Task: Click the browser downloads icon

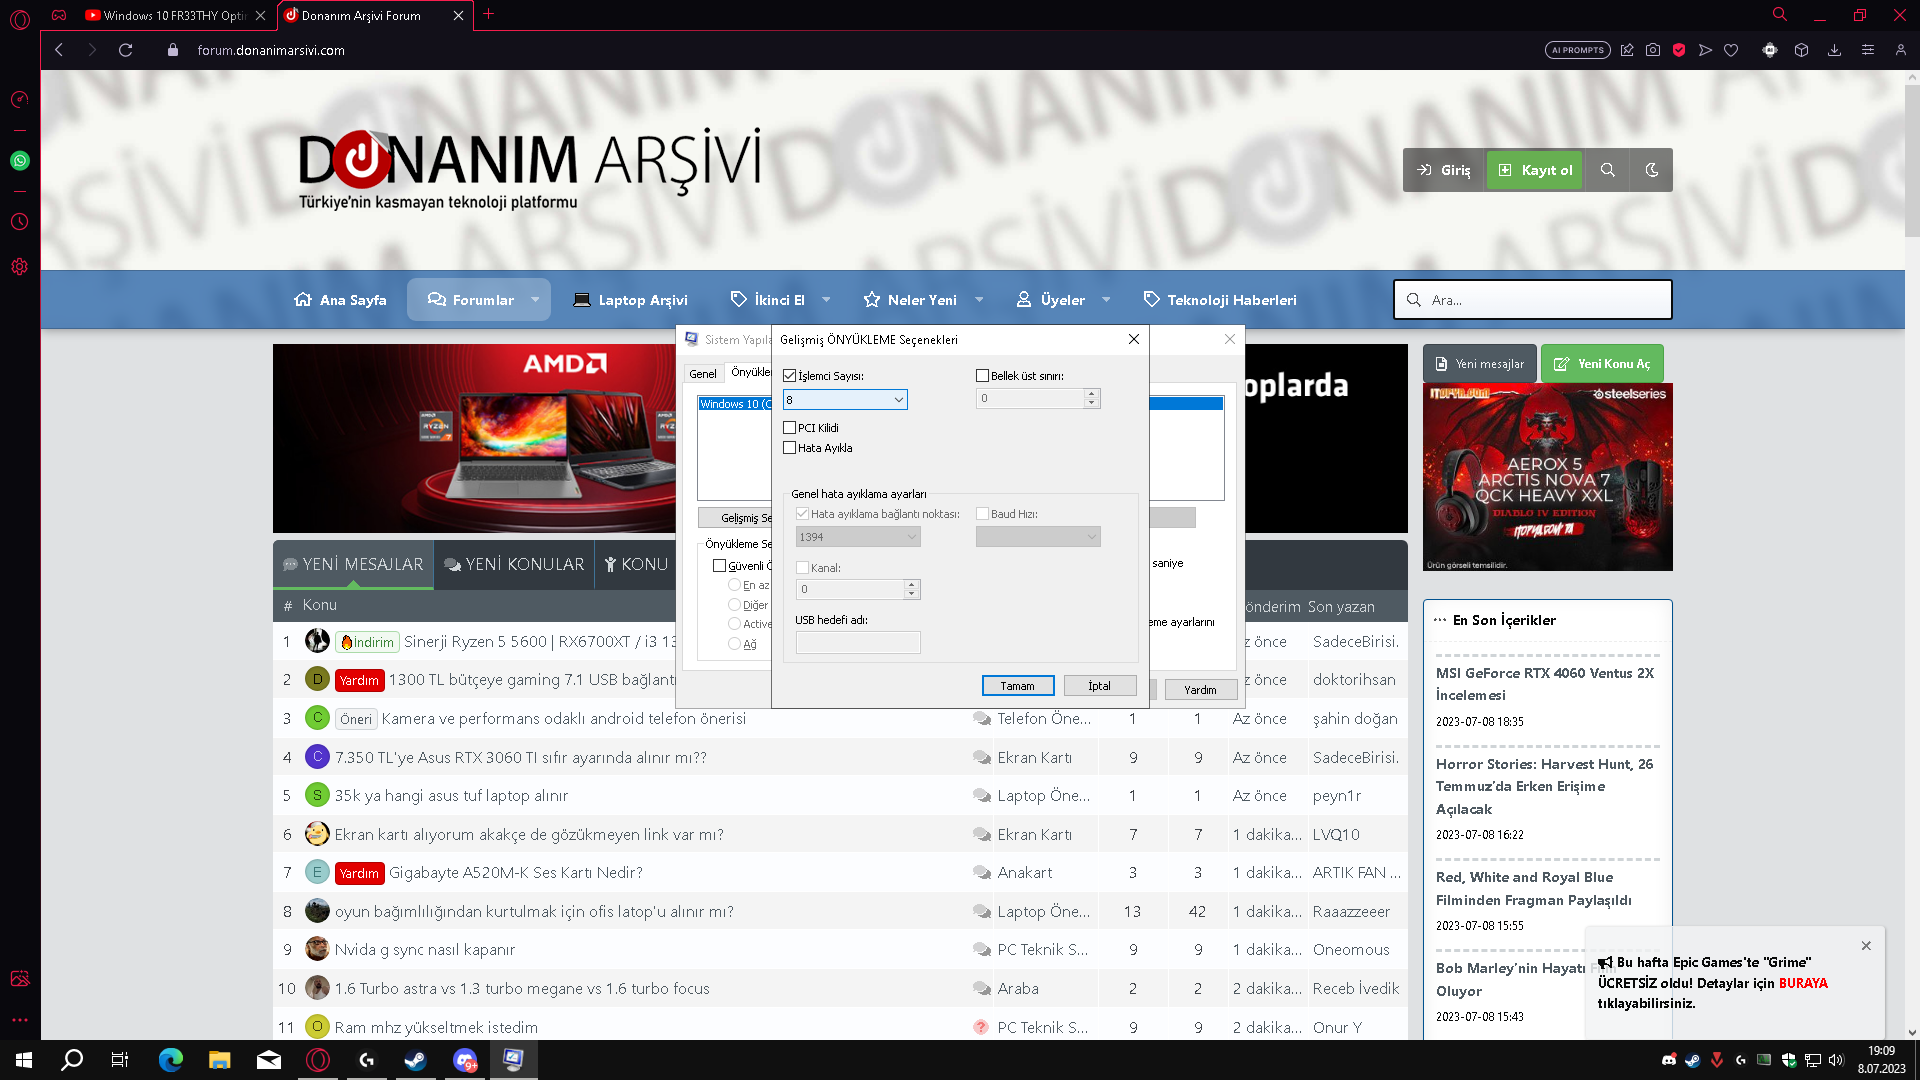Action: tap(1834, 50)
